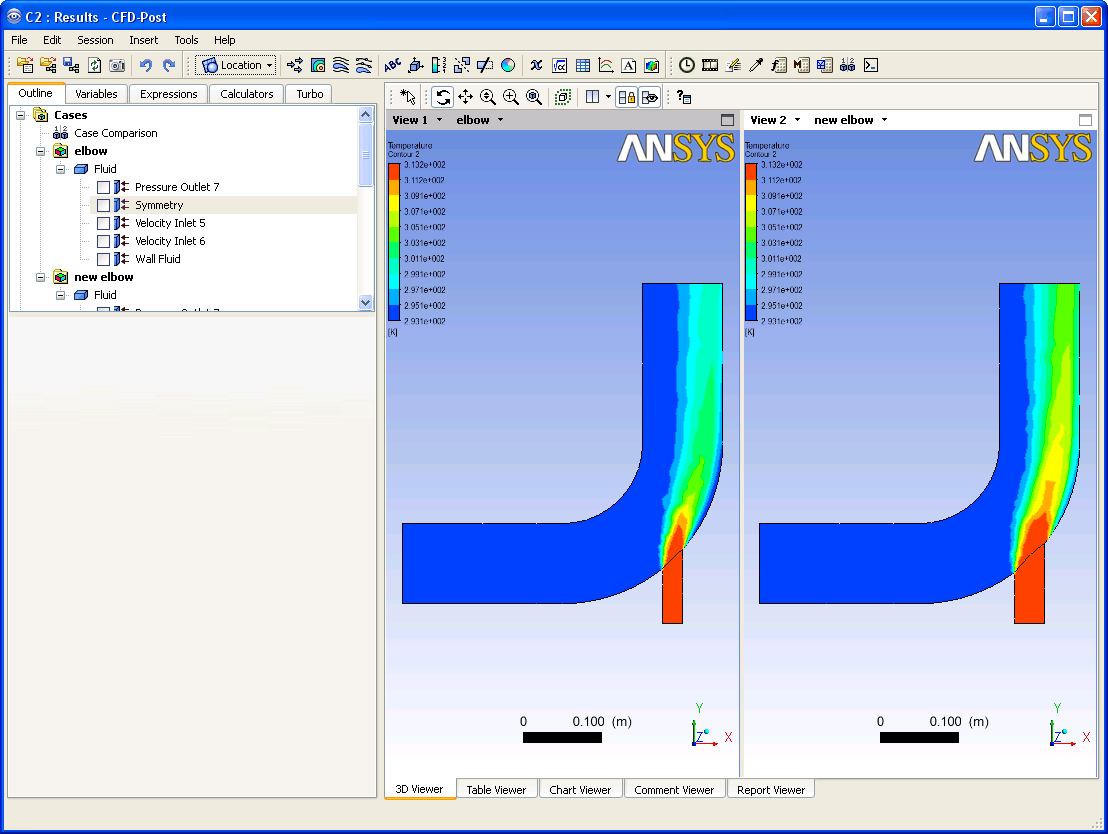Undo the last action
This screenshot has height=834, width=1108.
pos(146,65)
